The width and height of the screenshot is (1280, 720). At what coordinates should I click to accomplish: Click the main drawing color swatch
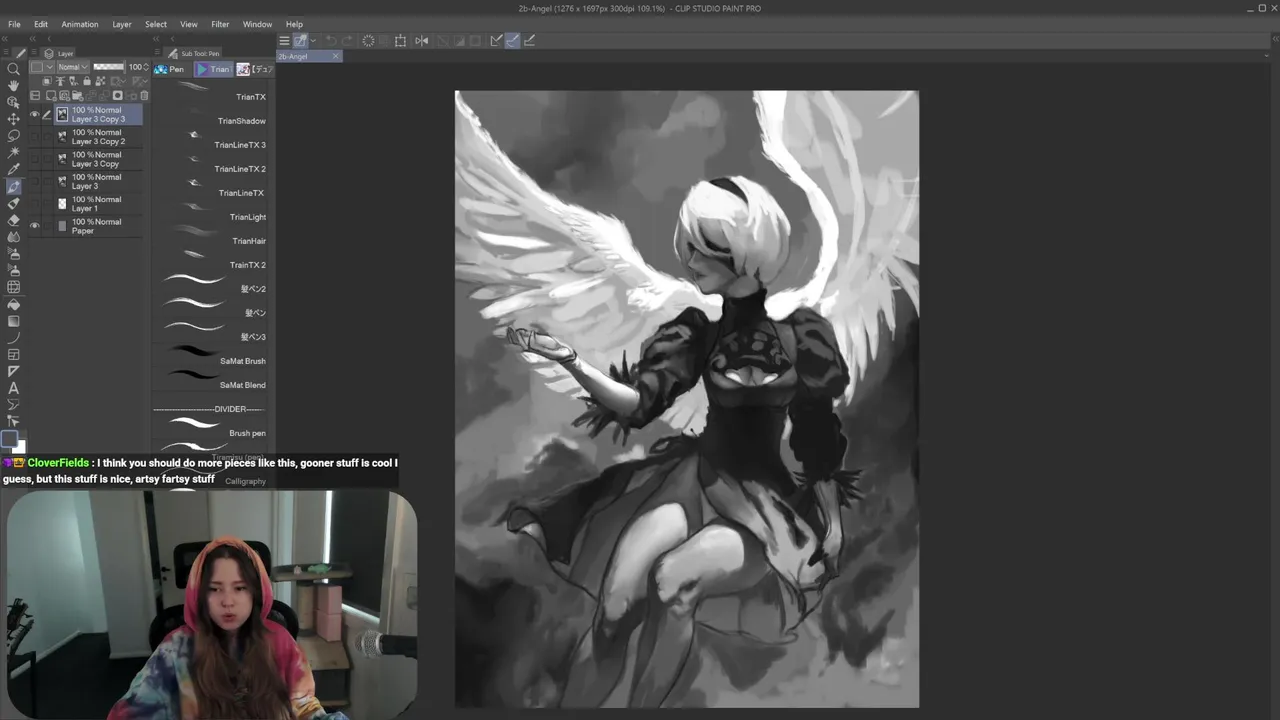coord(10,438)
